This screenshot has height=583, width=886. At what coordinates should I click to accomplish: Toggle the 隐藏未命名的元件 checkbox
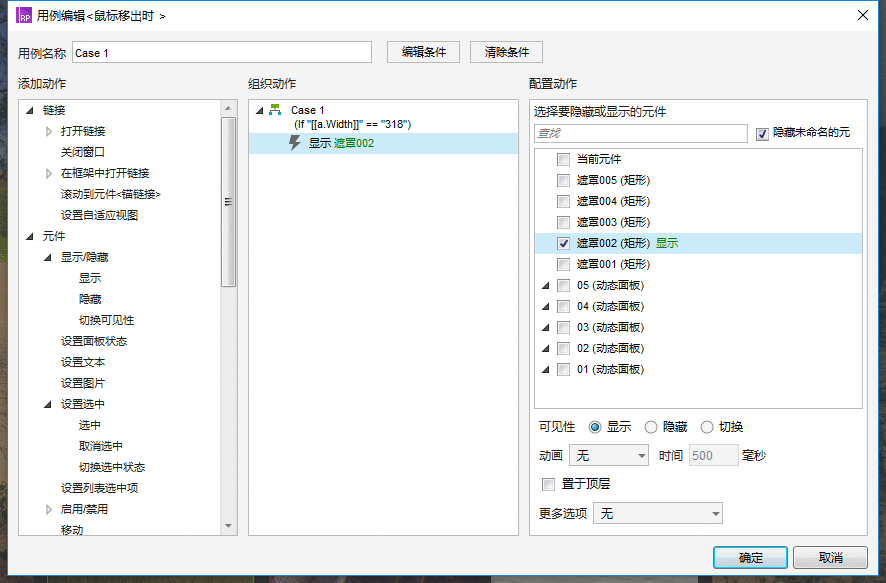tap(762, 134)
